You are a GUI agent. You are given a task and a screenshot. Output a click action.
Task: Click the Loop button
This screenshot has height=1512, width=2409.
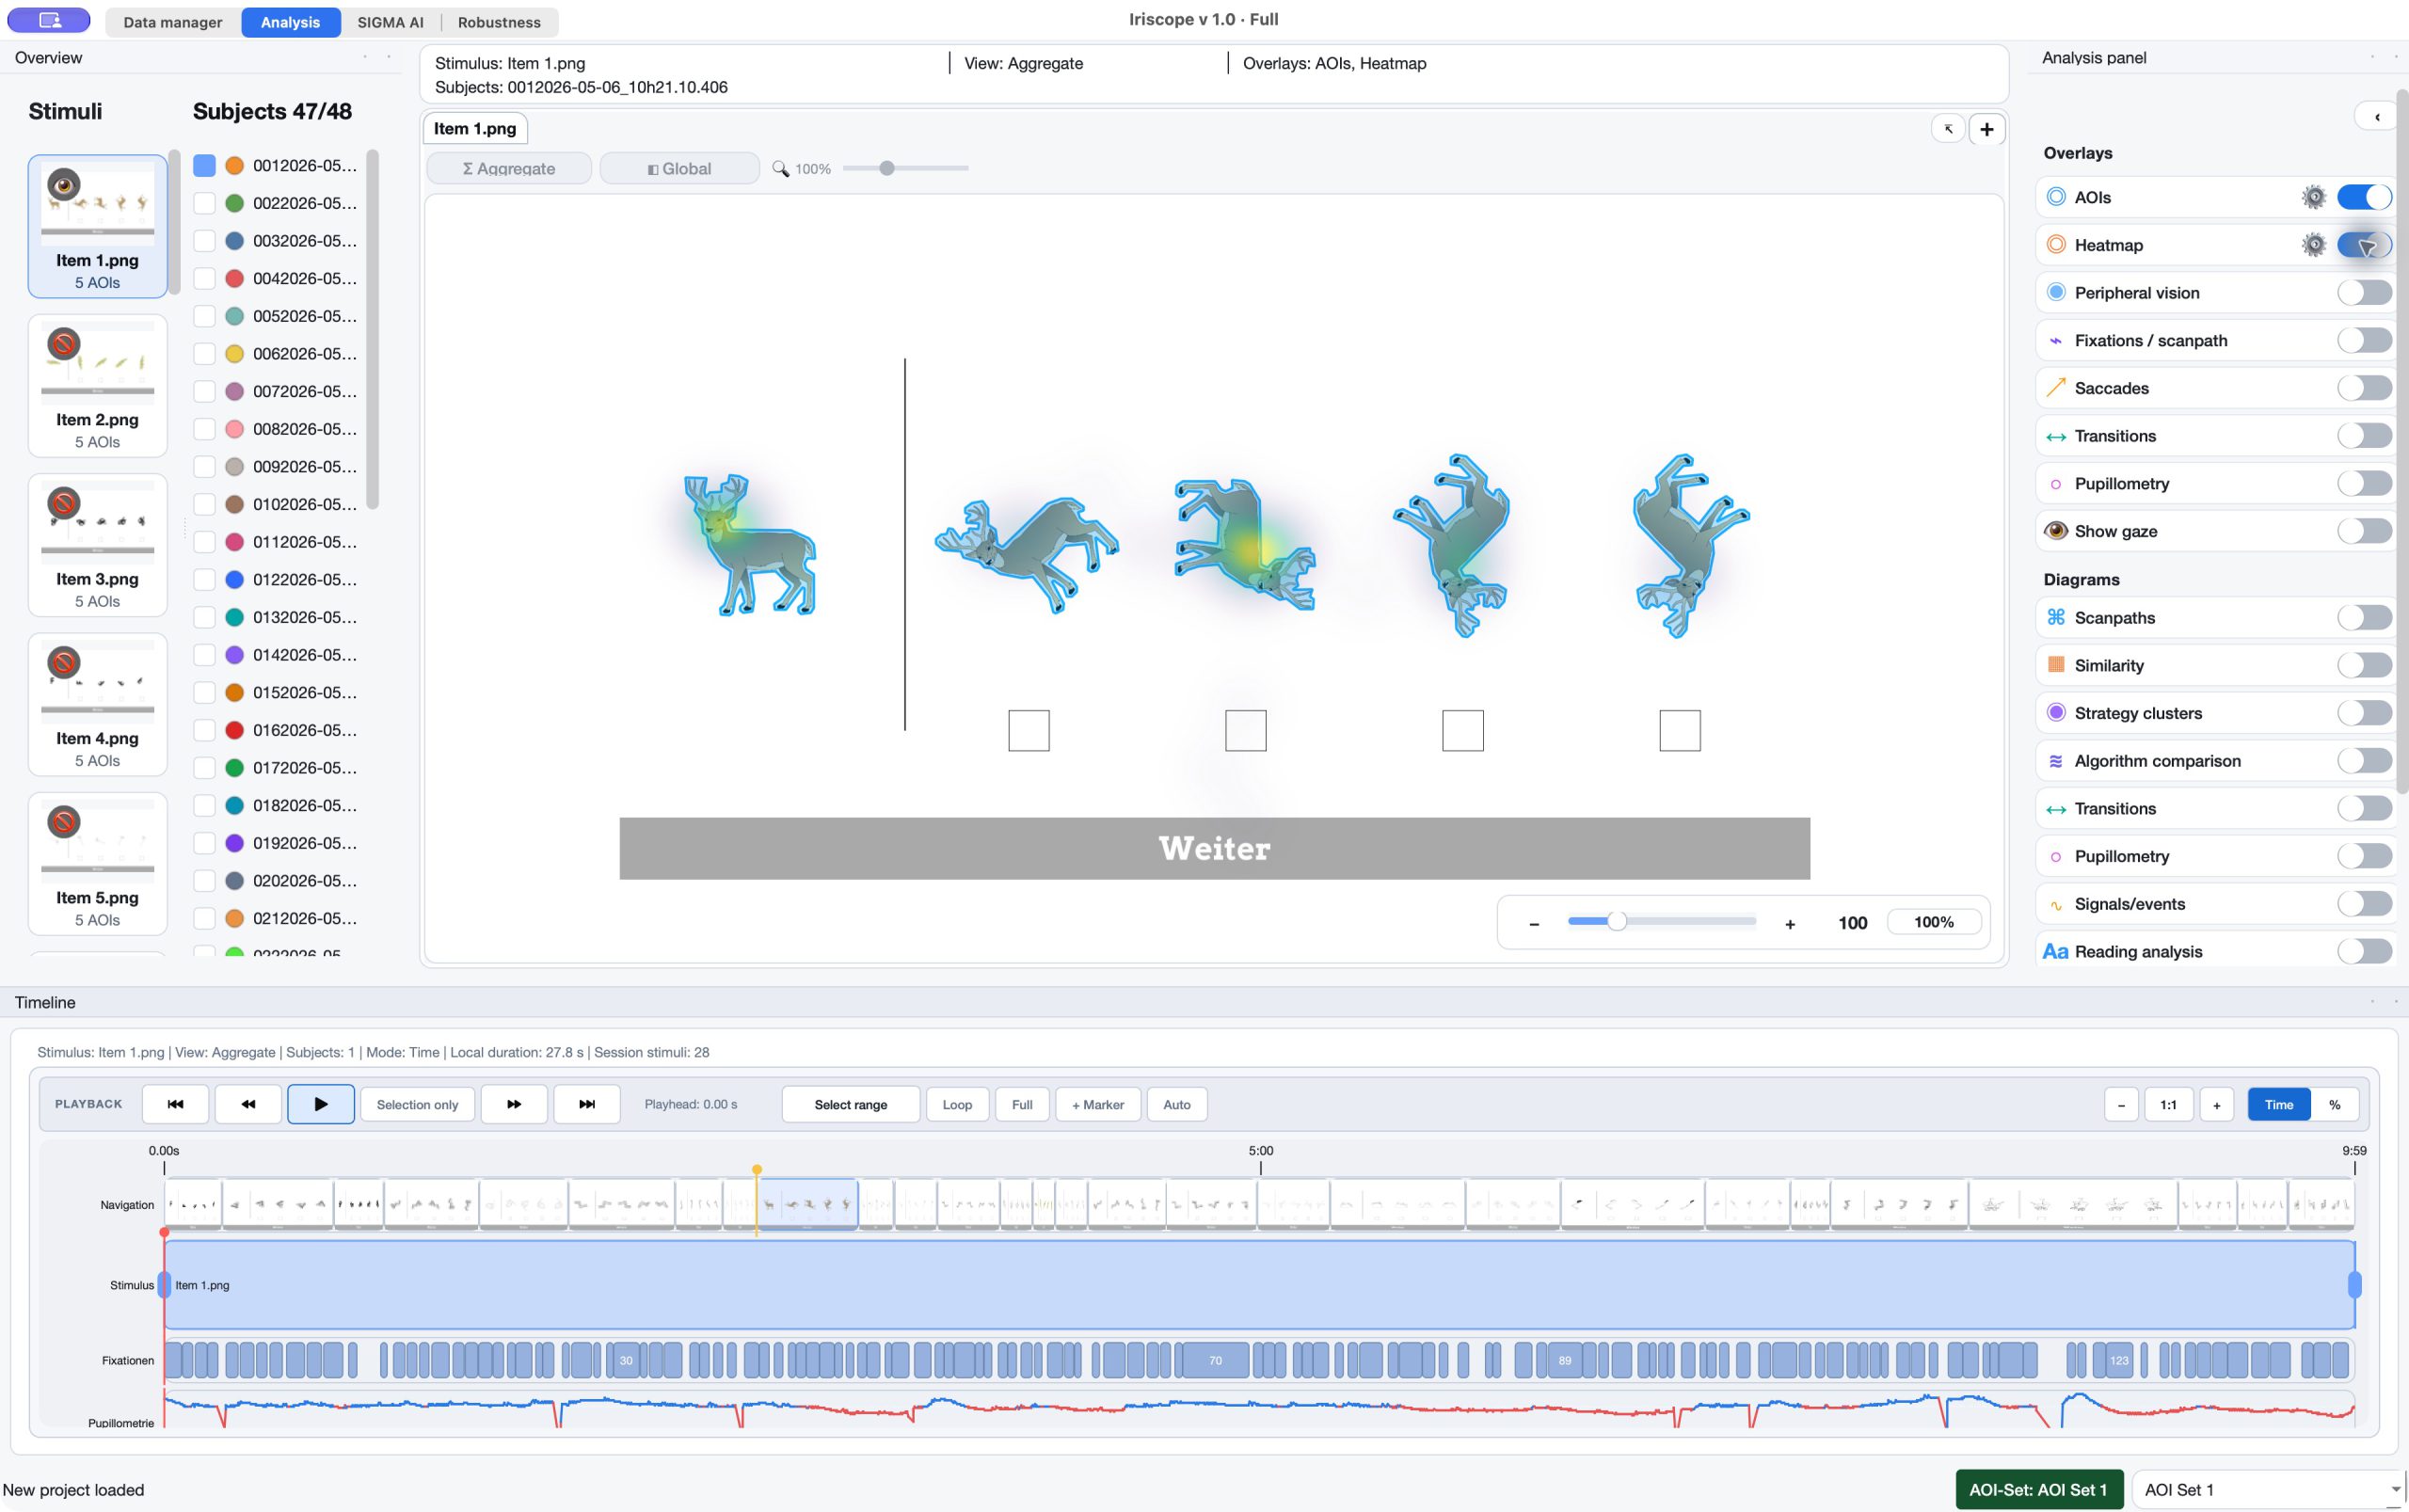point(957,1104)
